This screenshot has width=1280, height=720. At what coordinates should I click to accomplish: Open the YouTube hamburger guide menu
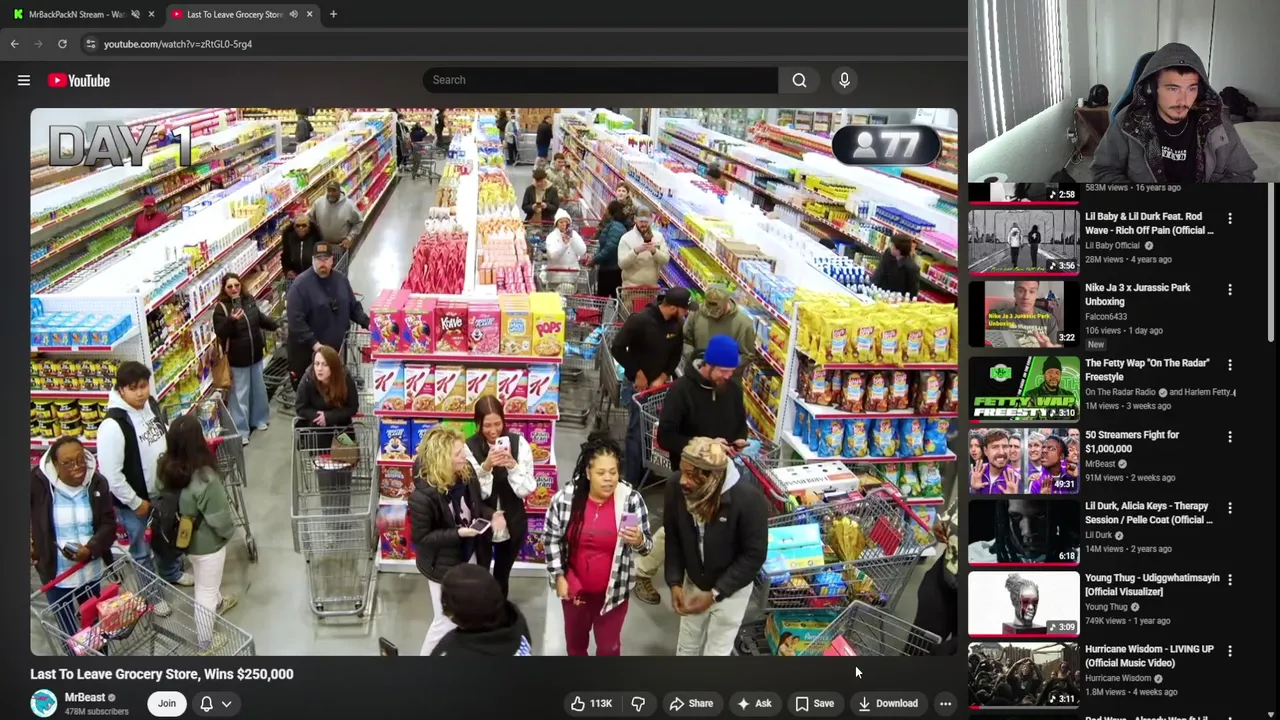click(x=24, y=80)
